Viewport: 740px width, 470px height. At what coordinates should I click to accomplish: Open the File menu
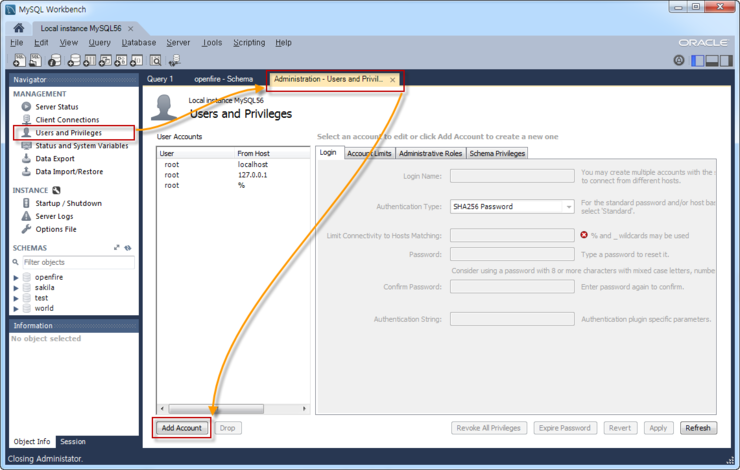(17, 42)
